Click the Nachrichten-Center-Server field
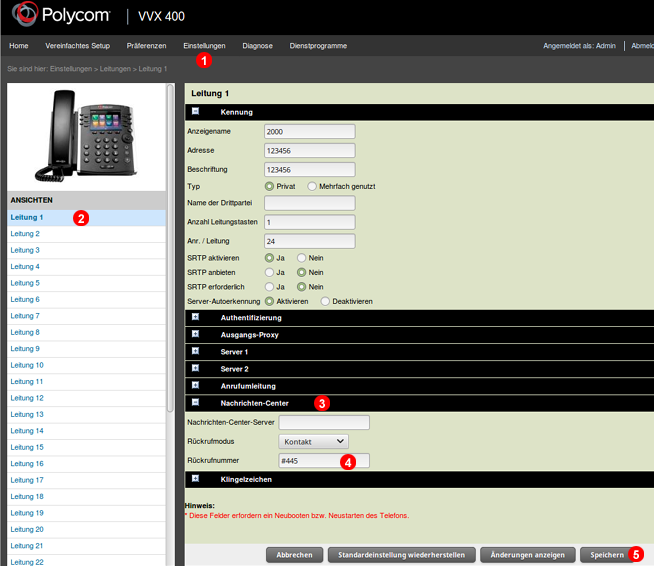This screenshot has width=654, height=566. [324, 423]
